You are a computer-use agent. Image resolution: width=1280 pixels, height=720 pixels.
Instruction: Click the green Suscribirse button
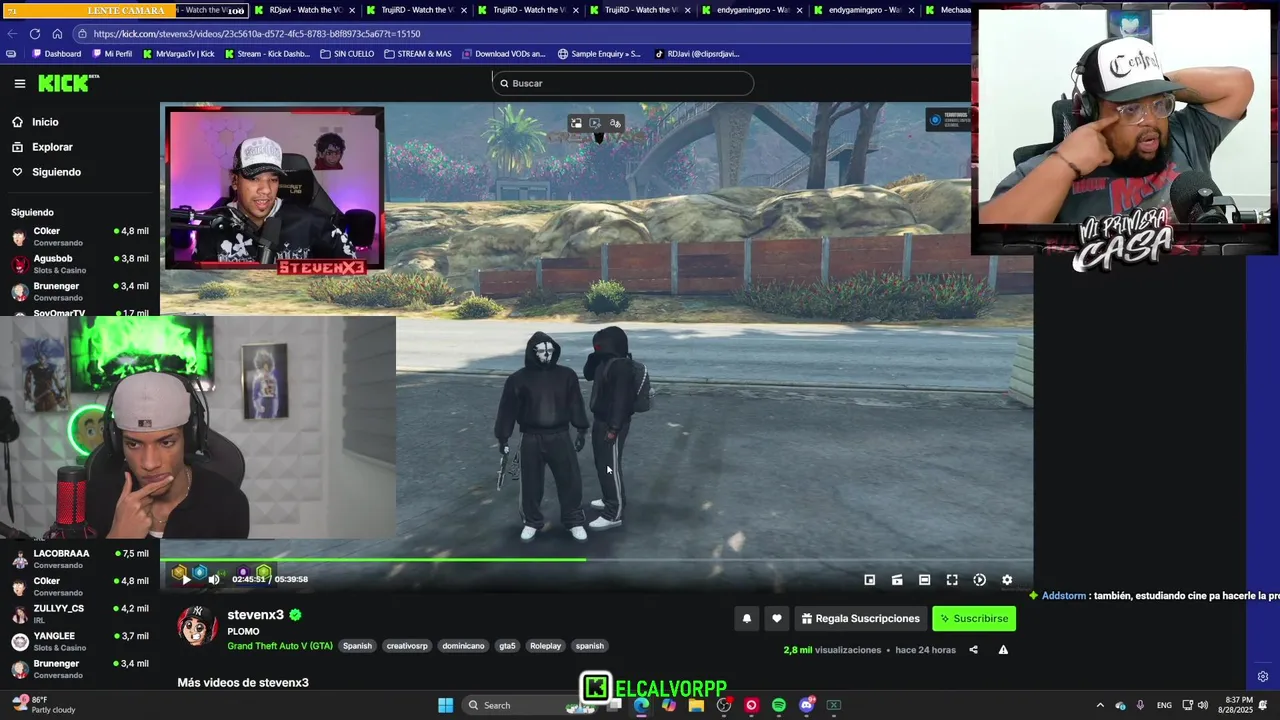pos(974,619)
